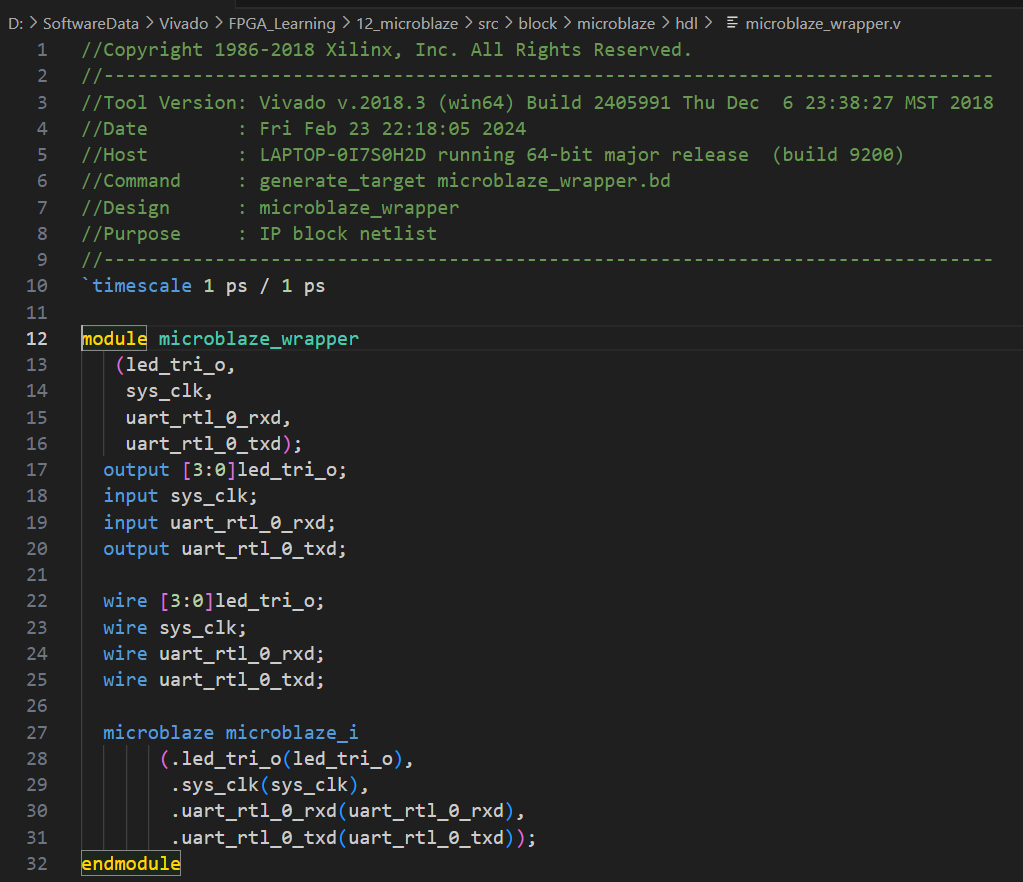
Task: Click line number 12 in the gutter
Action: click(36, 339)
